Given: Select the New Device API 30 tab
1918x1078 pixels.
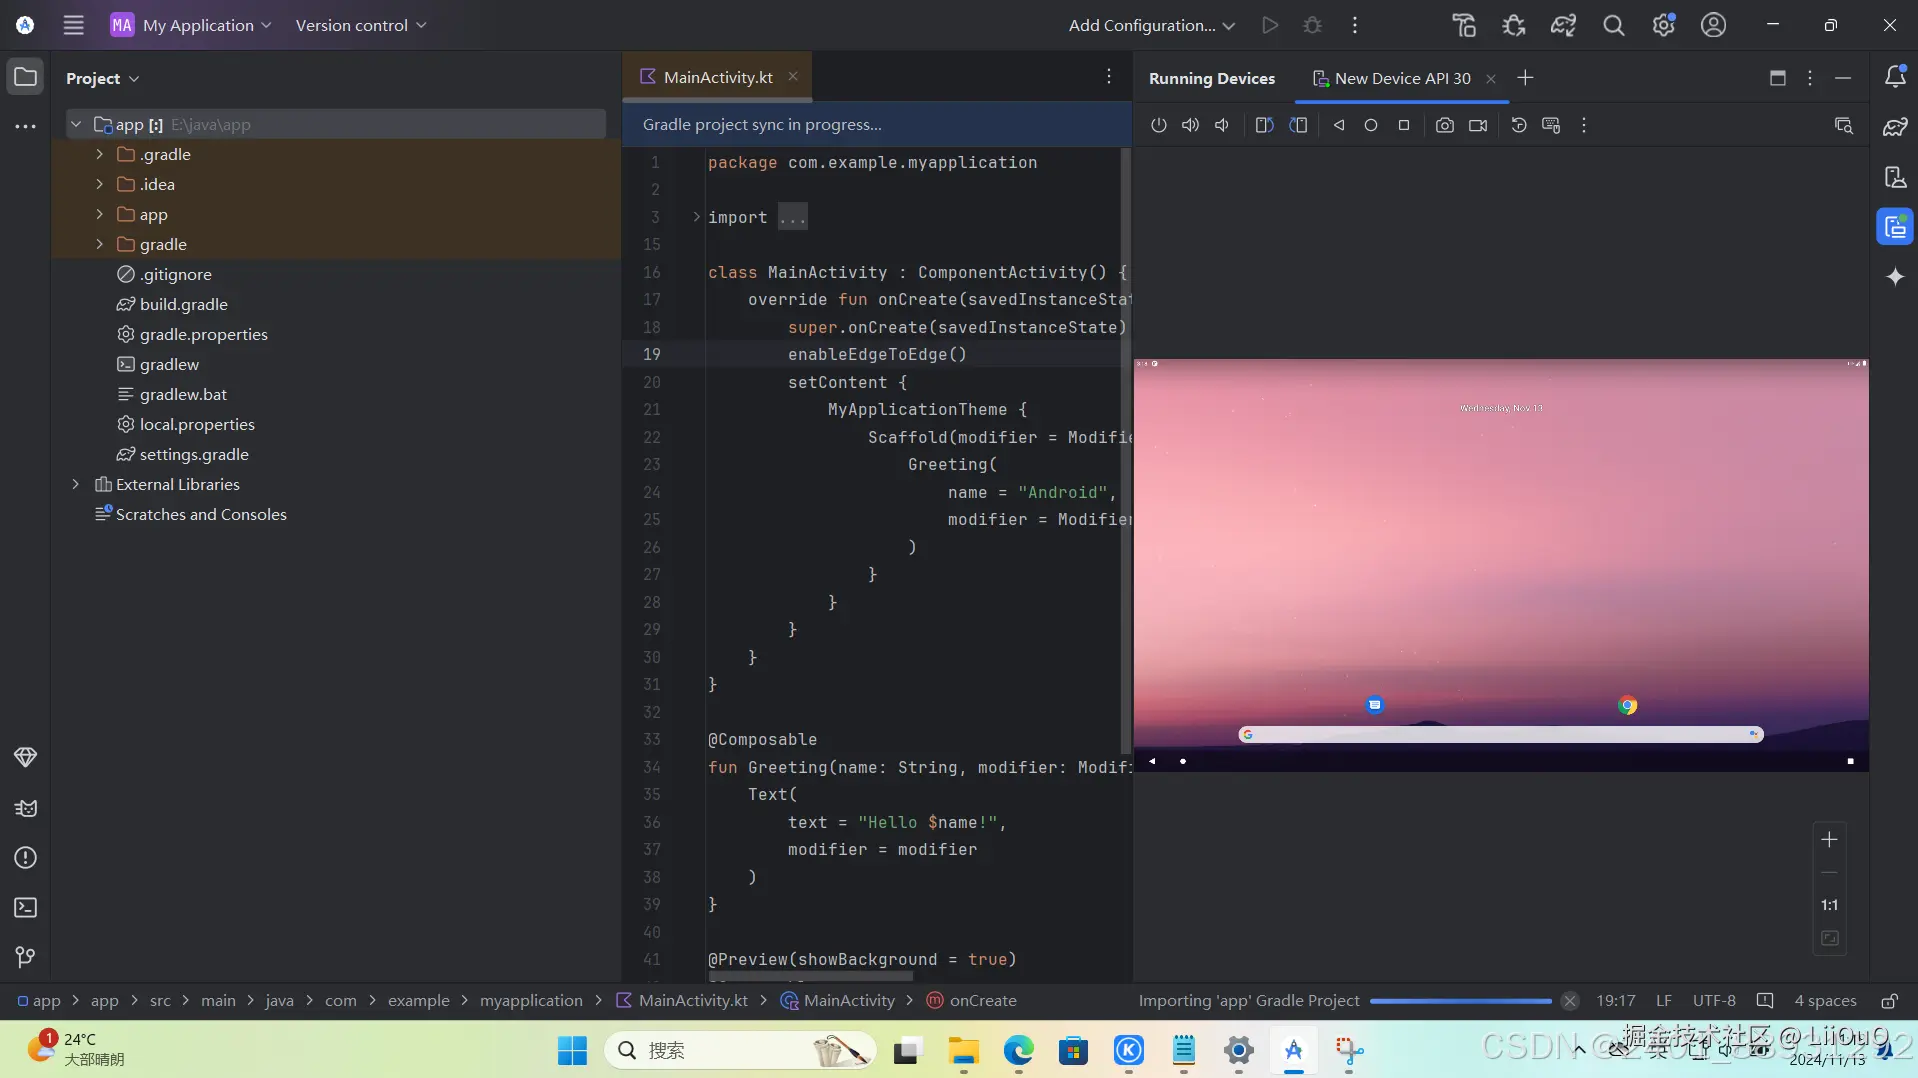Looking at the screenshot, I should click(x=1402, y=78).
